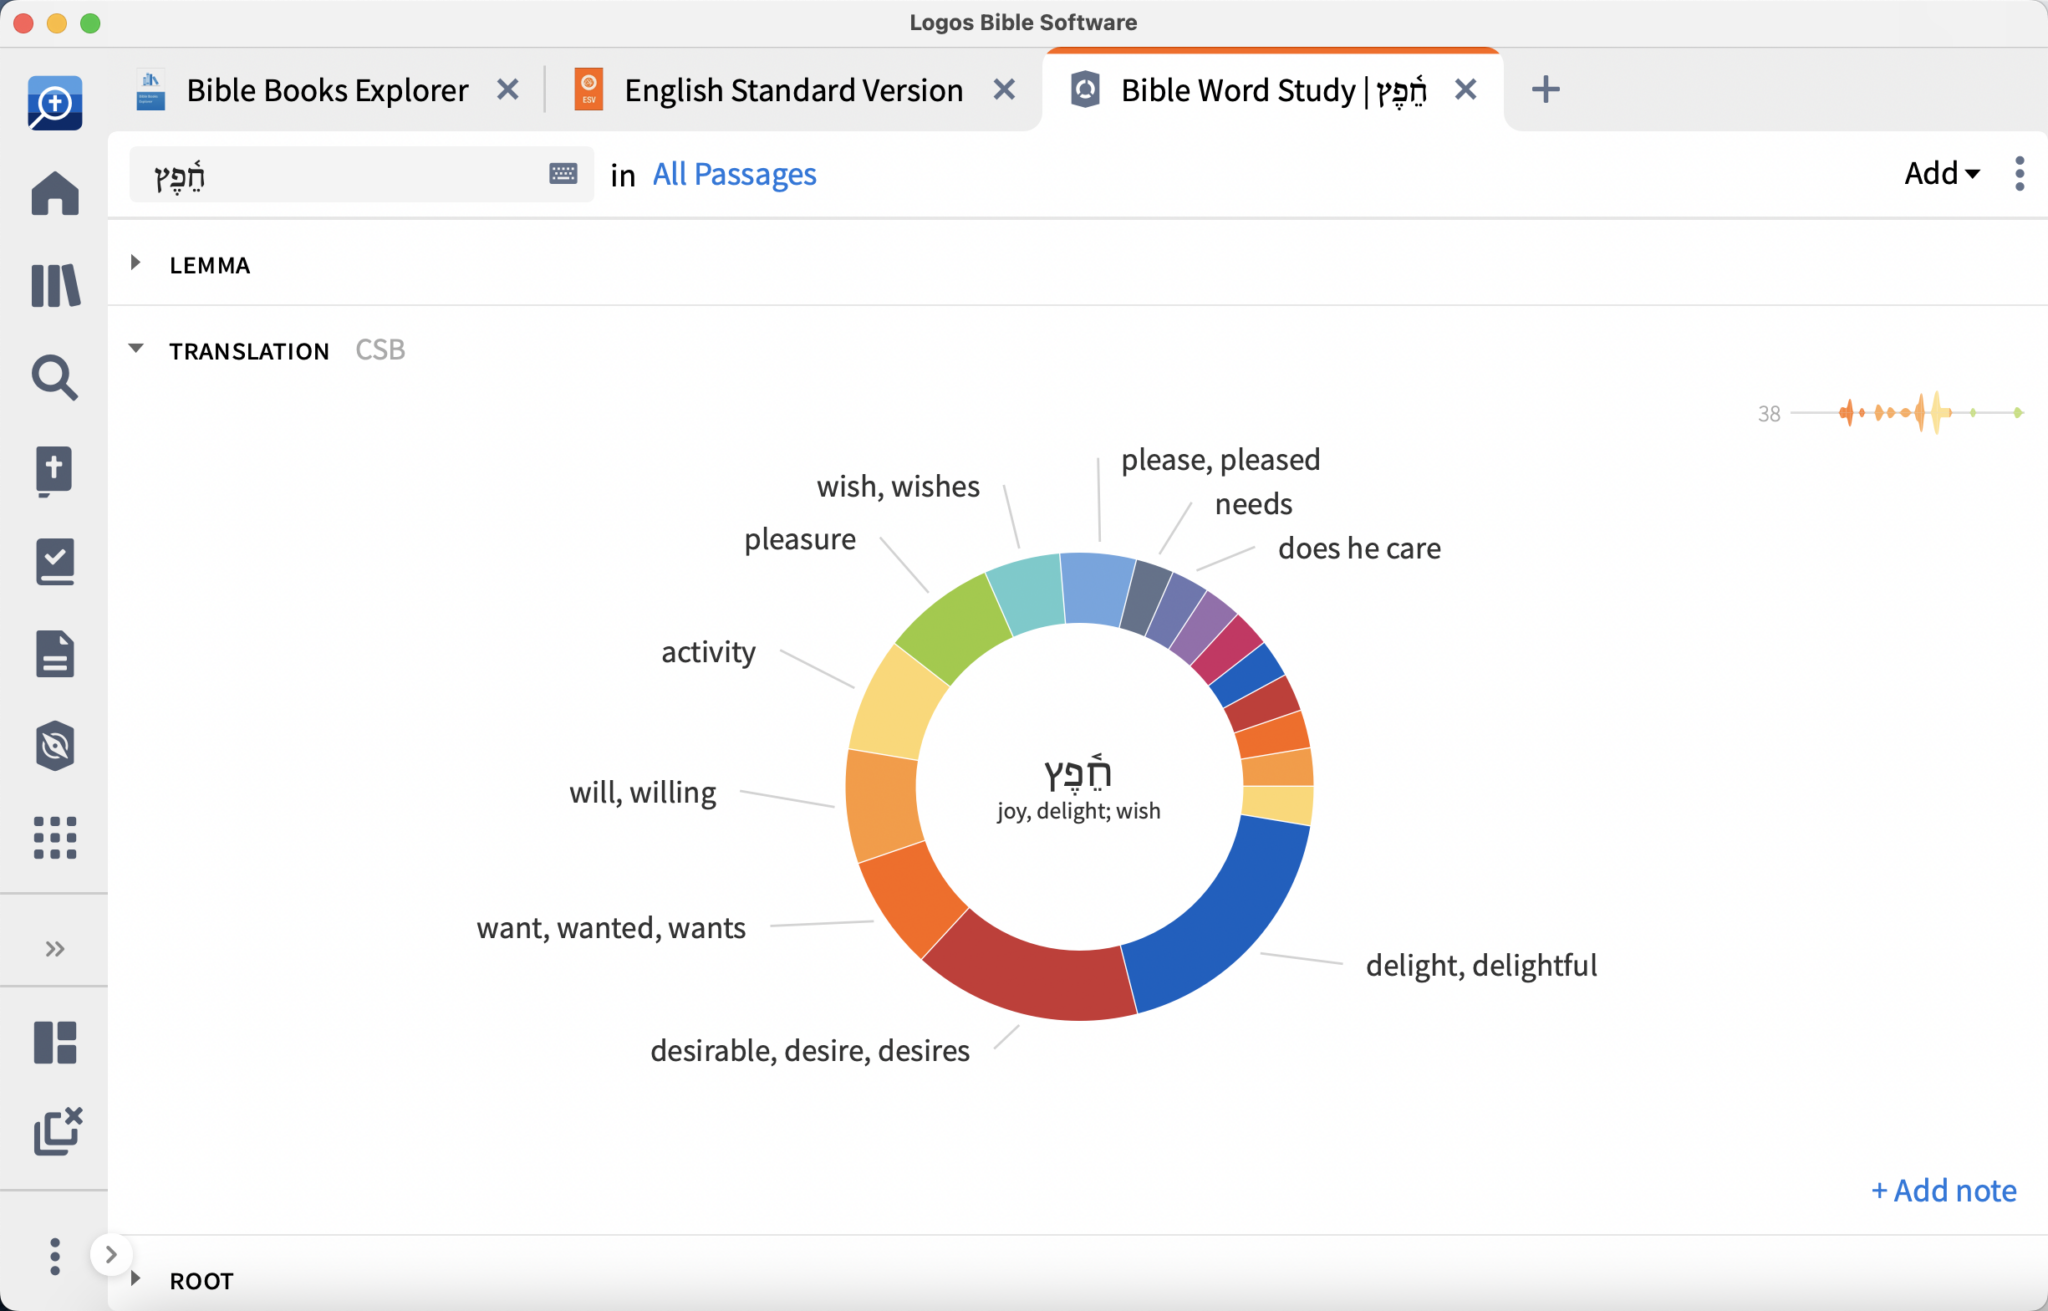This screenshot has width=2048, height=1311.
Task: Click the 'please, pleased' label
Action: (1220, 459)
